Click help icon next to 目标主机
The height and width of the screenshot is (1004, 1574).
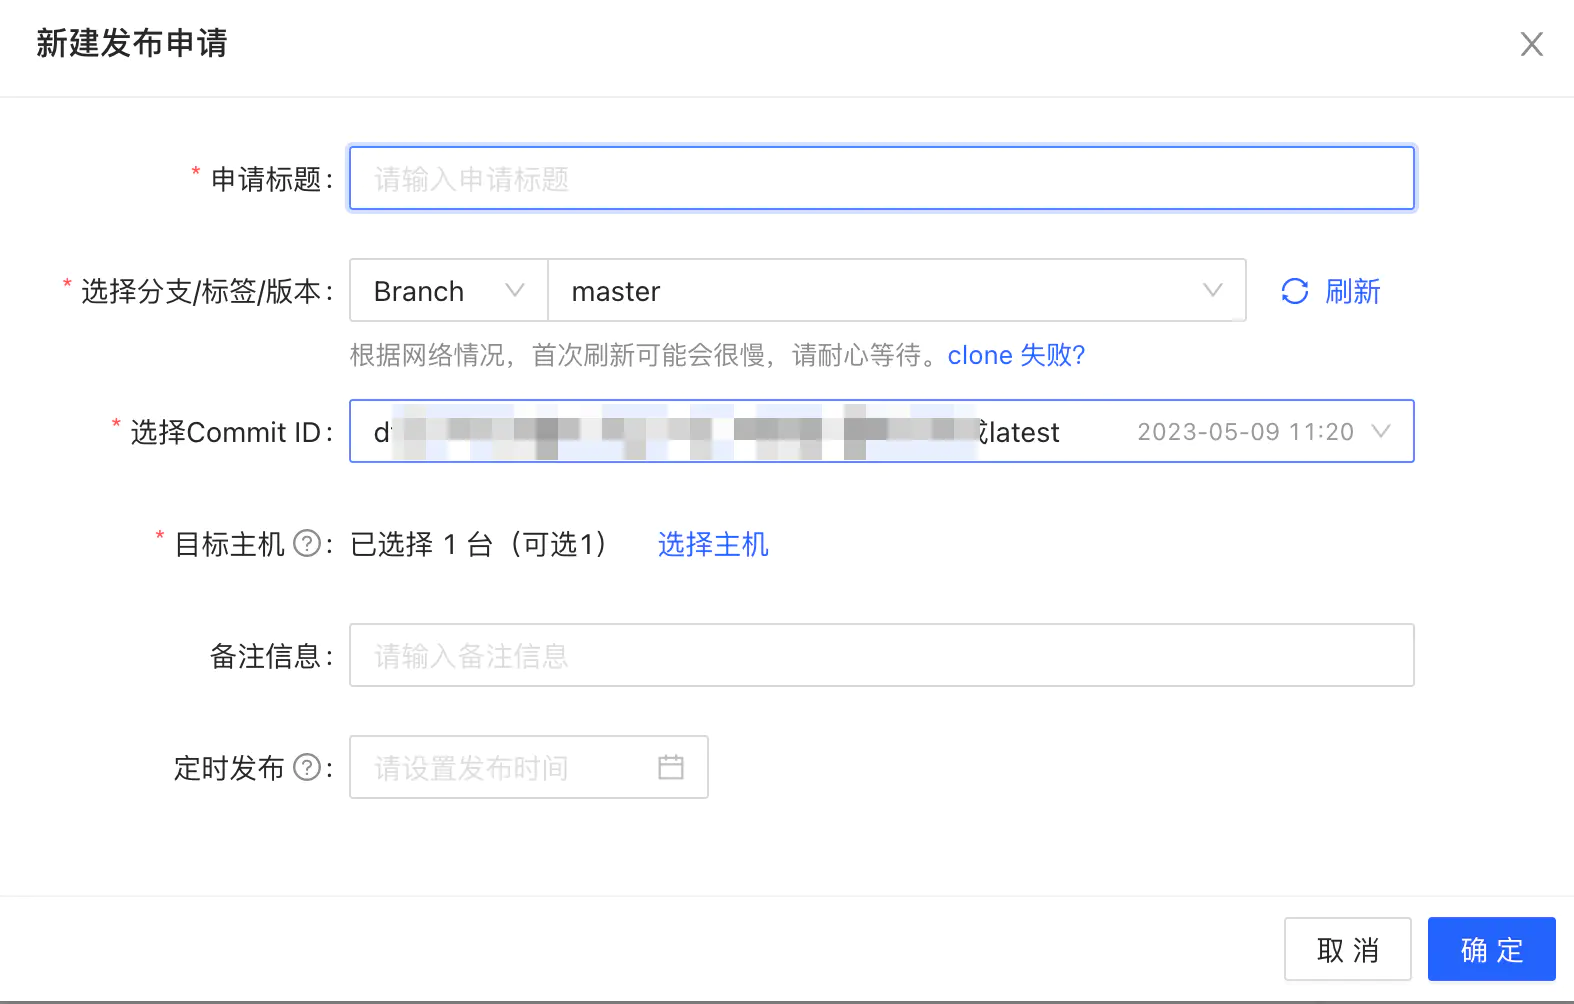click(x=307, y=544)
